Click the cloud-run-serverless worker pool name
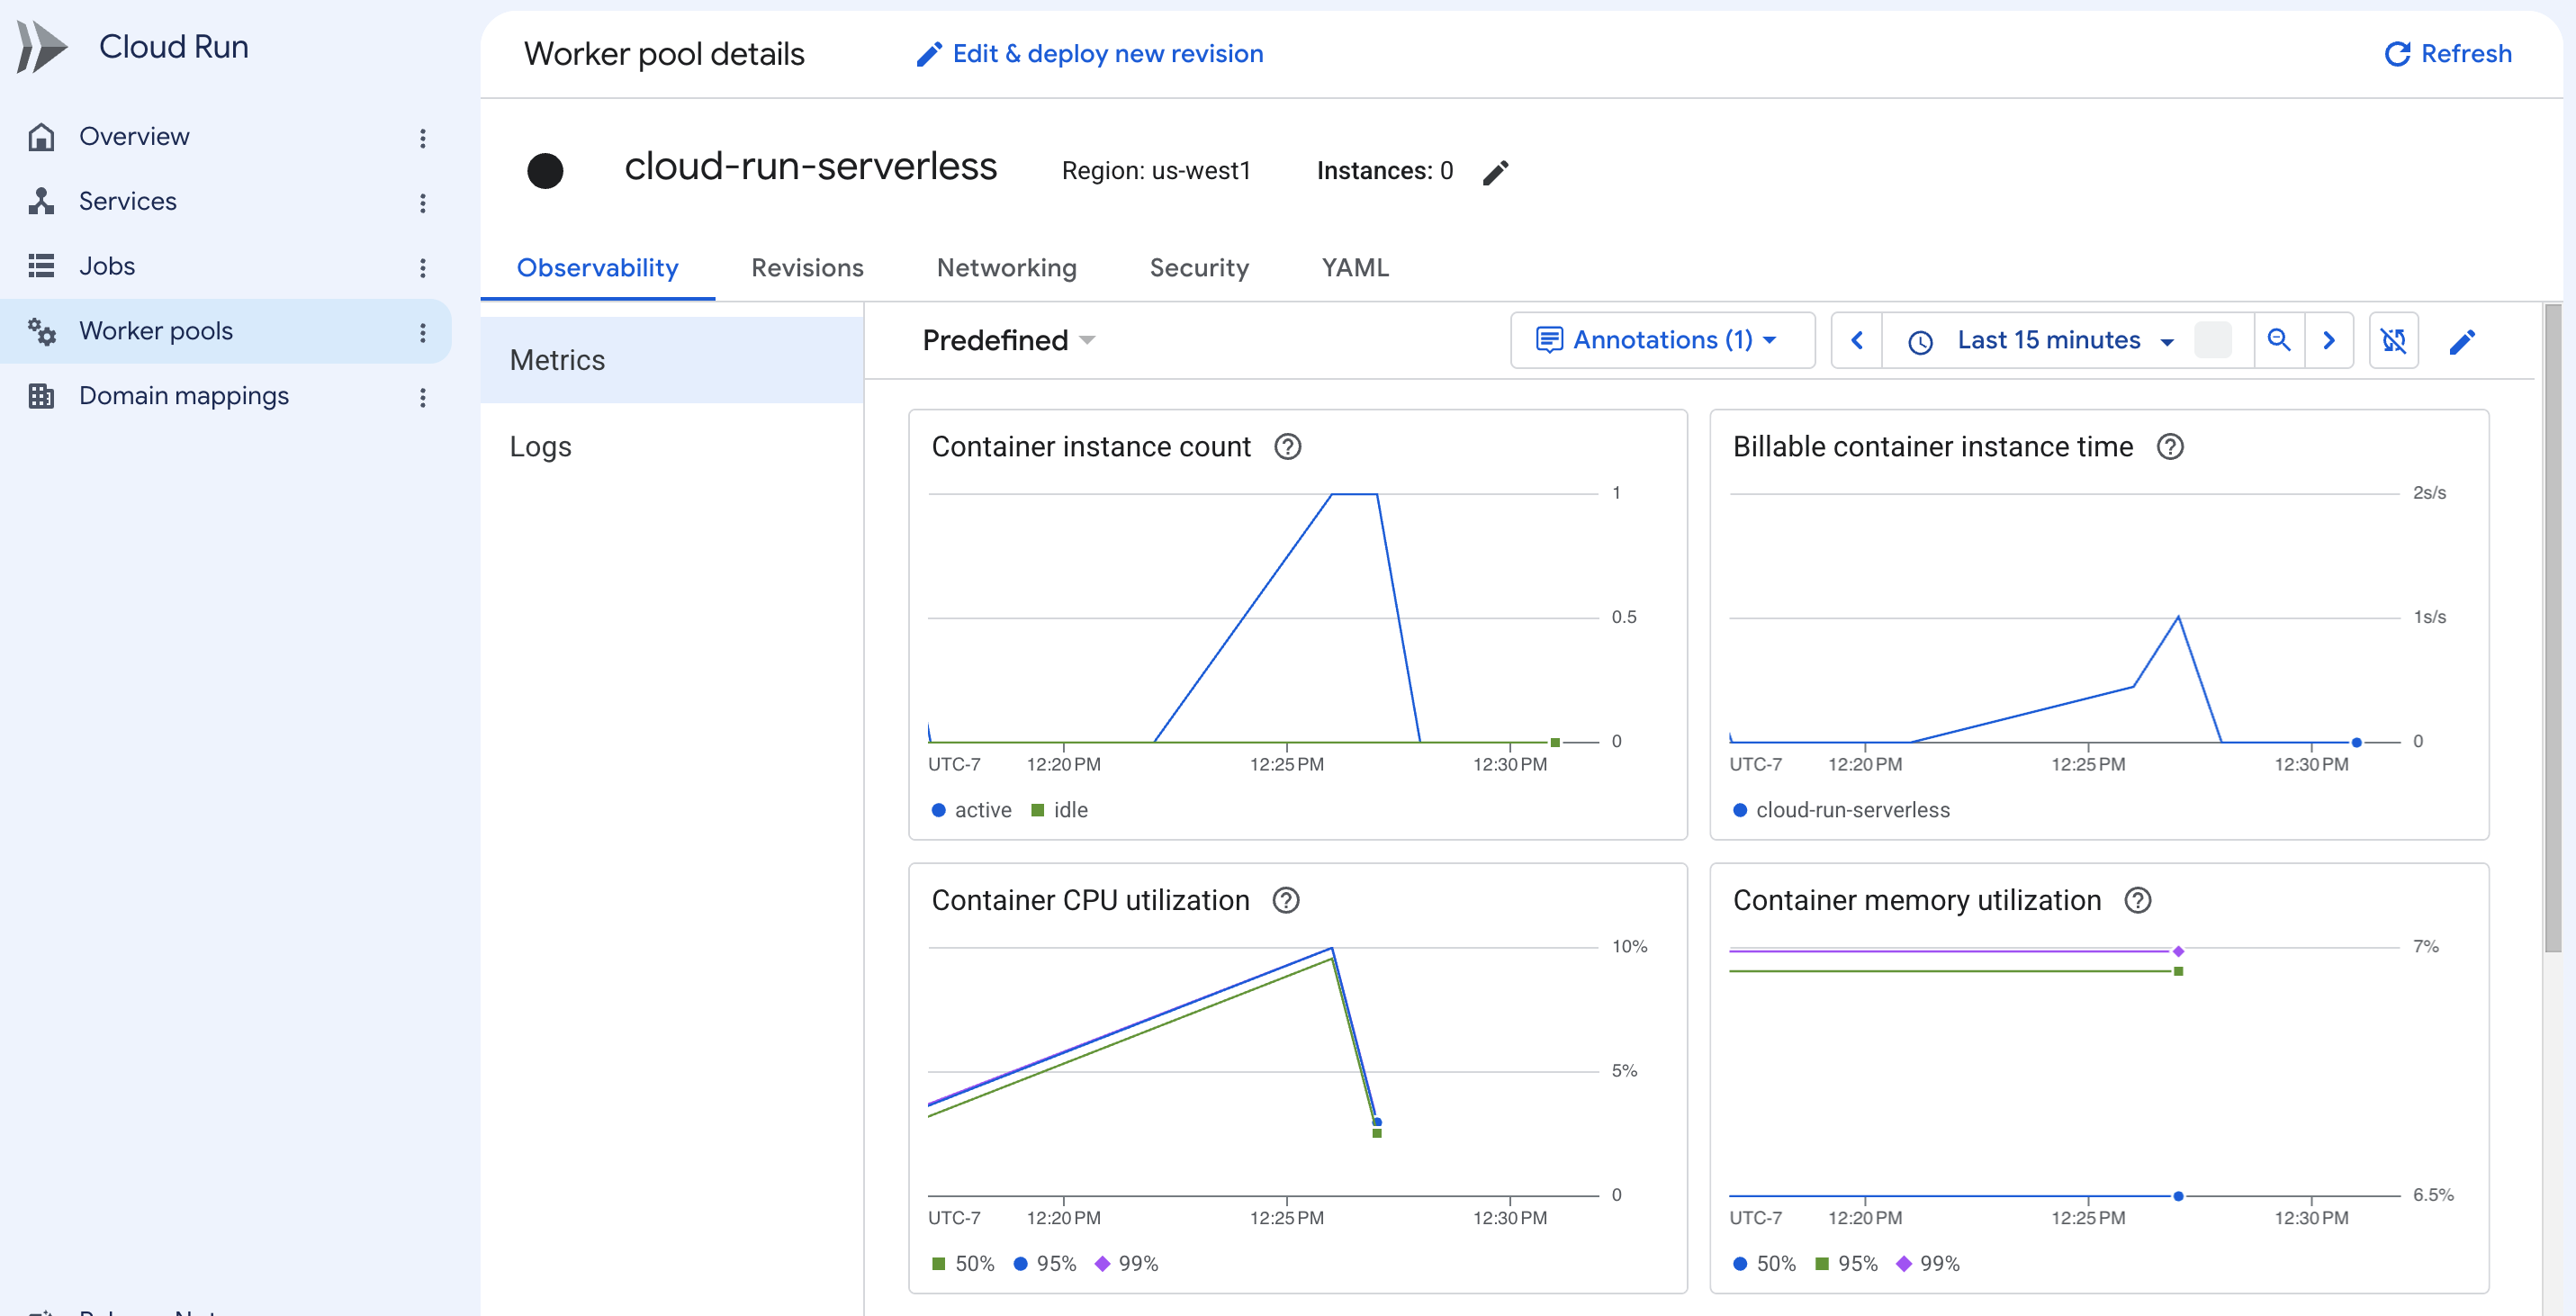 pyautogui.click(x=810, y=166)
